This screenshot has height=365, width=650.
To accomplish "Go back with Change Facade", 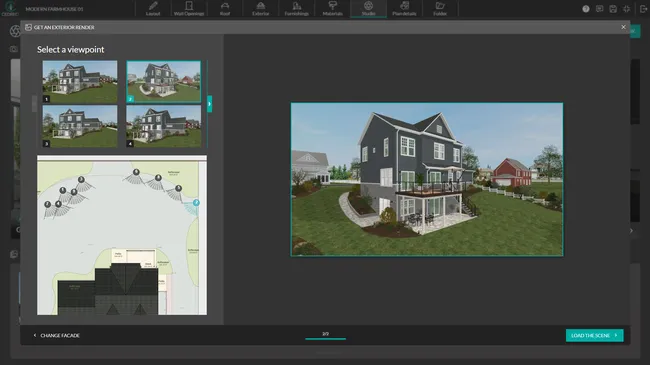I will click(56, 335).
